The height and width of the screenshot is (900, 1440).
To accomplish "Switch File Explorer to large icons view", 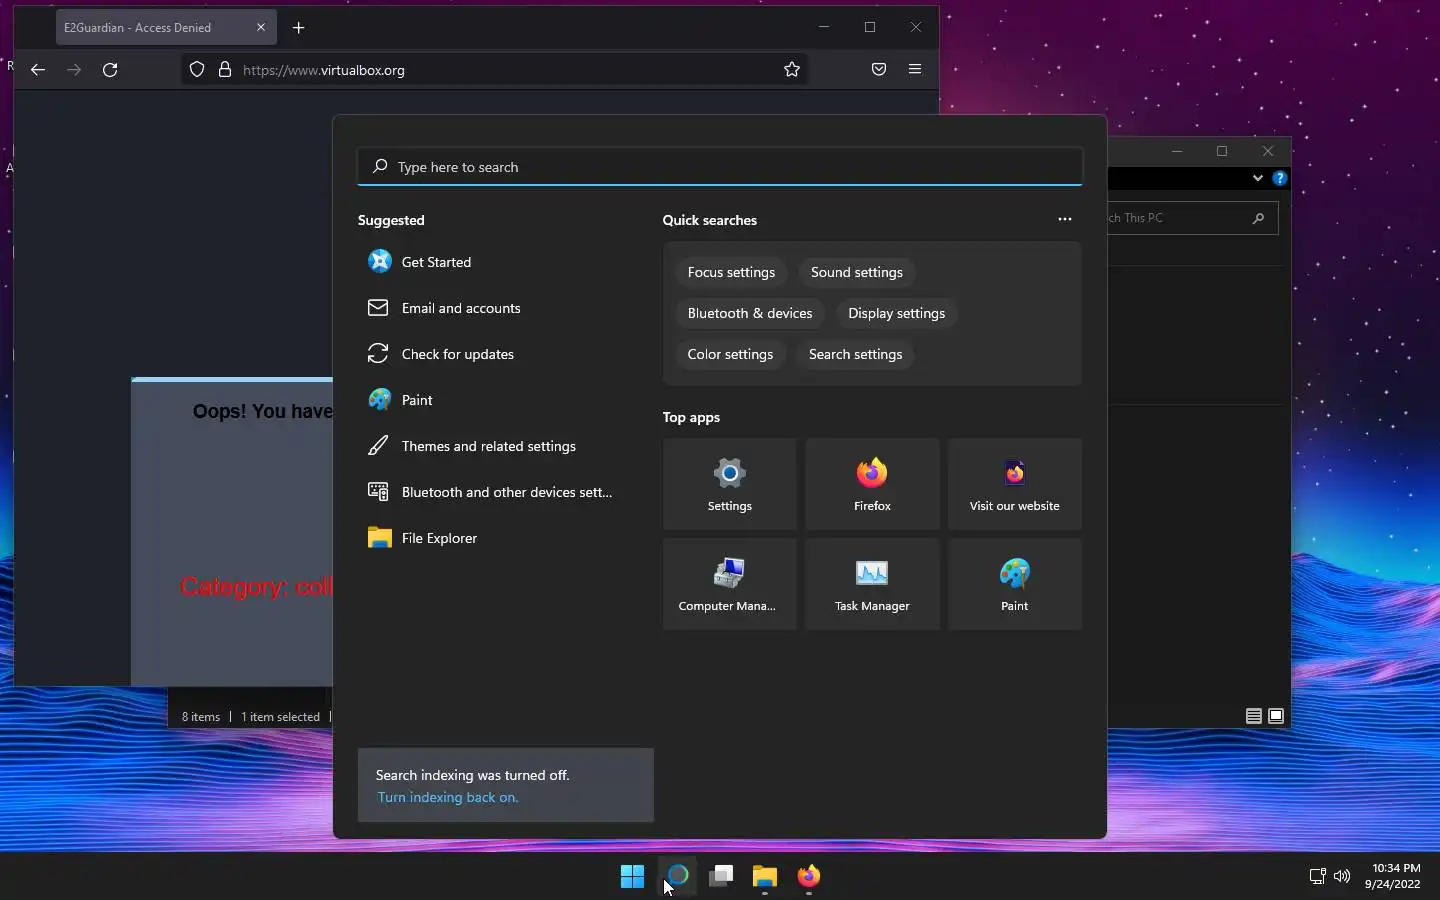I will [1276, 716].
